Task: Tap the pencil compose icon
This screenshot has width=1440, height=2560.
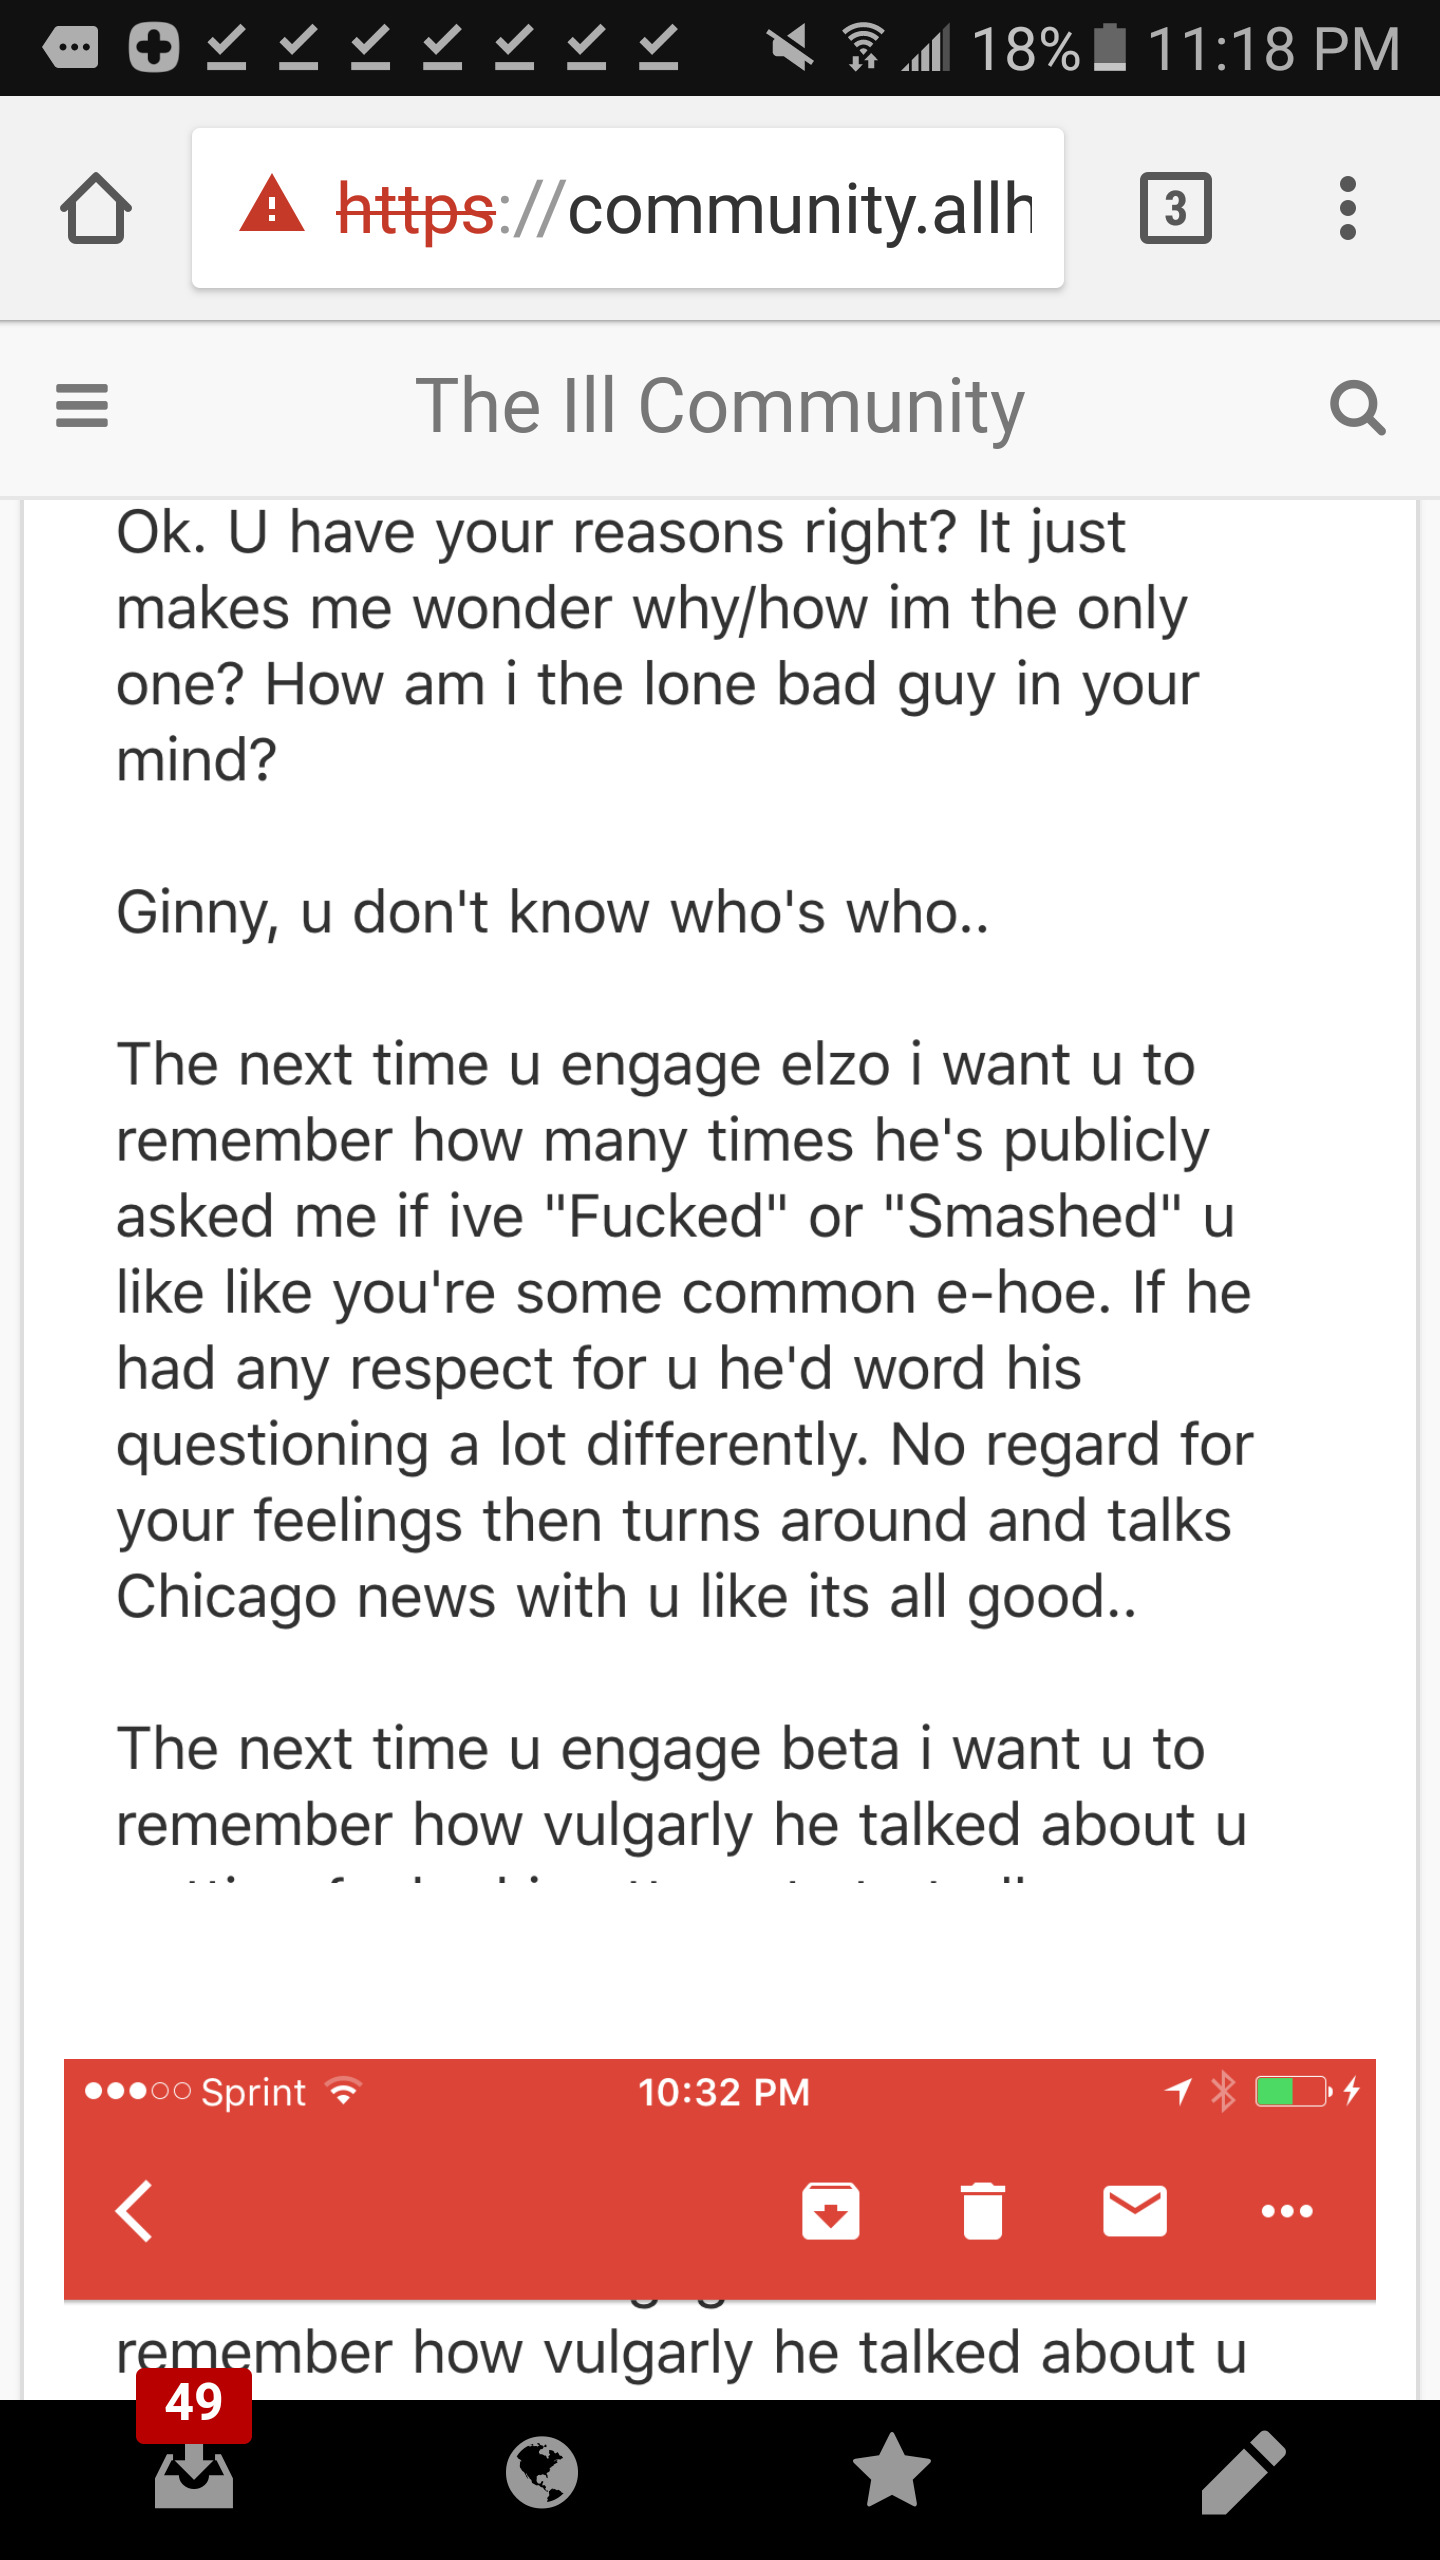Action: point(1243,2472)
